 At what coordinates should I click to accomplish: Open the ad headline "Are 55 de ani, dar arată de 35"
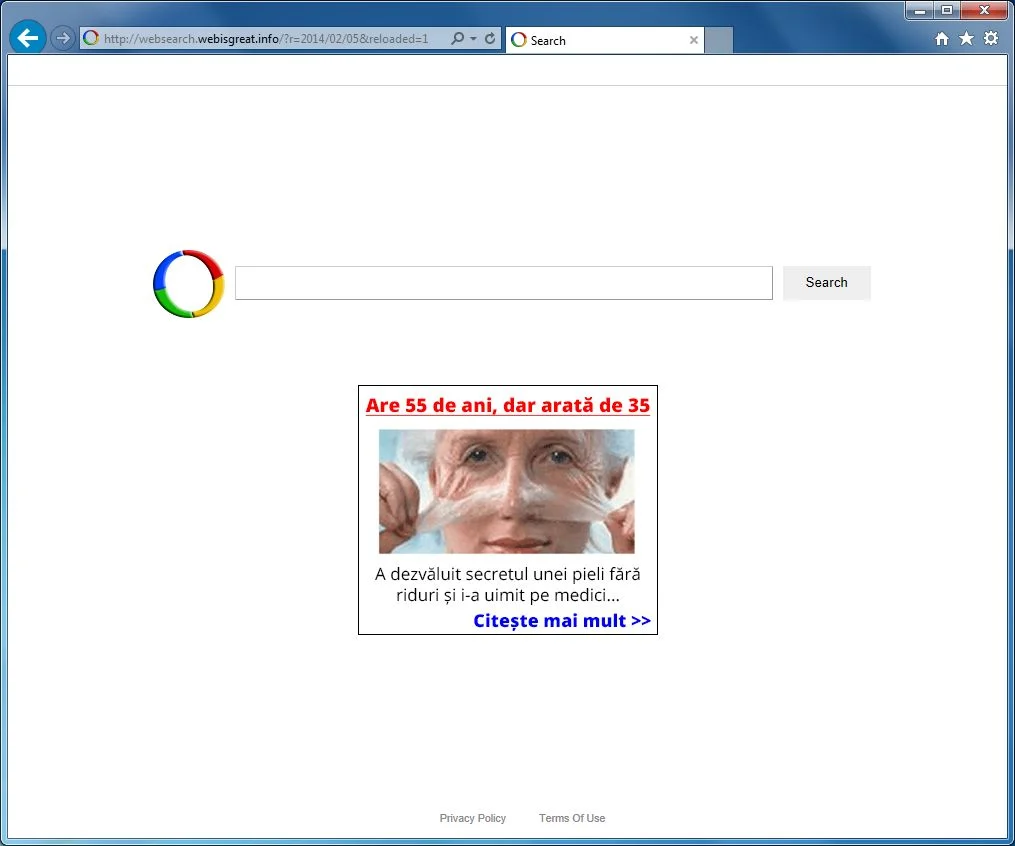click(x=508, y=405)
